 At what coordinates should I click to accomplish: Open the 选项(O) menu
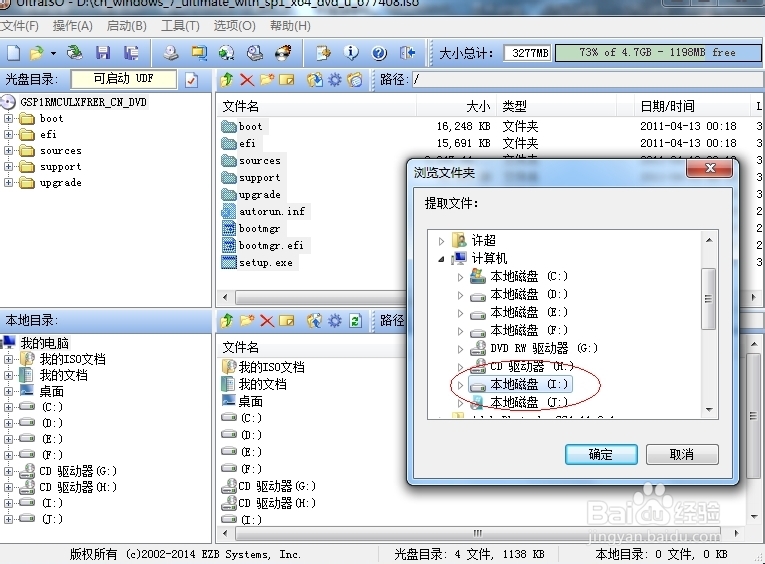point(234,26)
